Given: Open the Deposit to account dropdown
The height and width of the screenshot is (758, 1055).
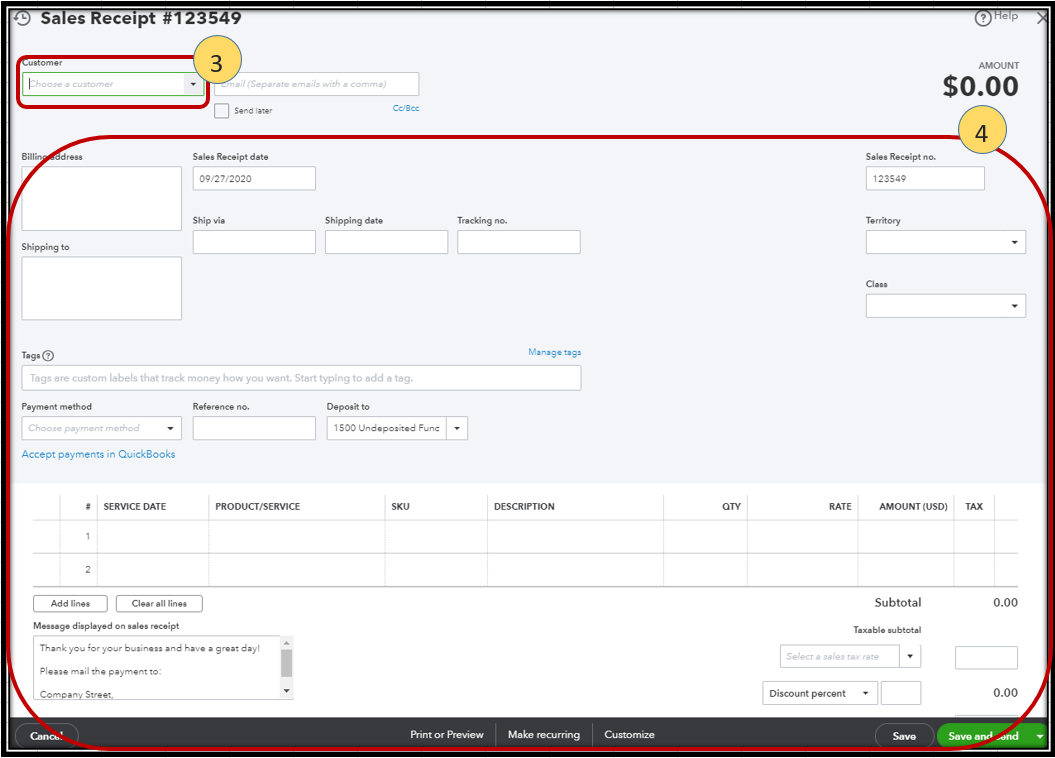Looking at the screenshot, I should (x=457, y=428).
